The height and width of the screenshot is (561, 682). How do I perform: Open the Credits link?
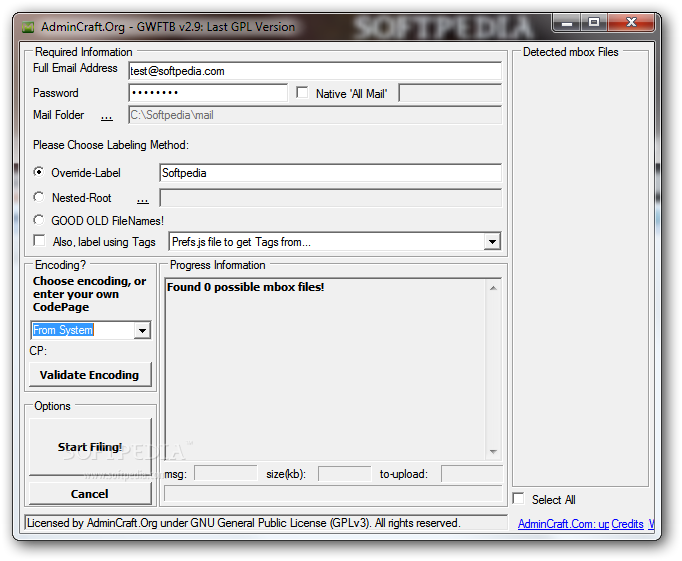click(x=627, y=524)
